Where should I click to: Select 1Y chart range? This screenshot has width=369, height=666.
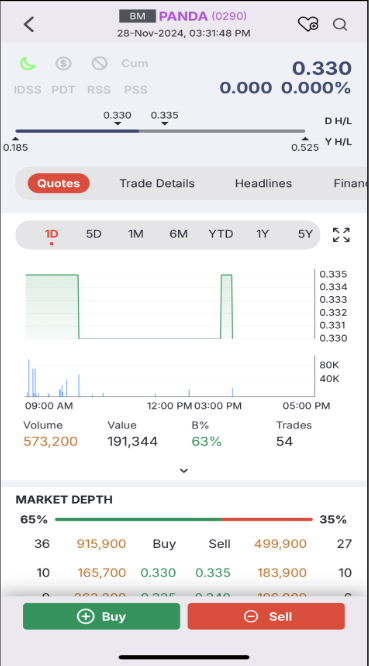coord(262,234)
